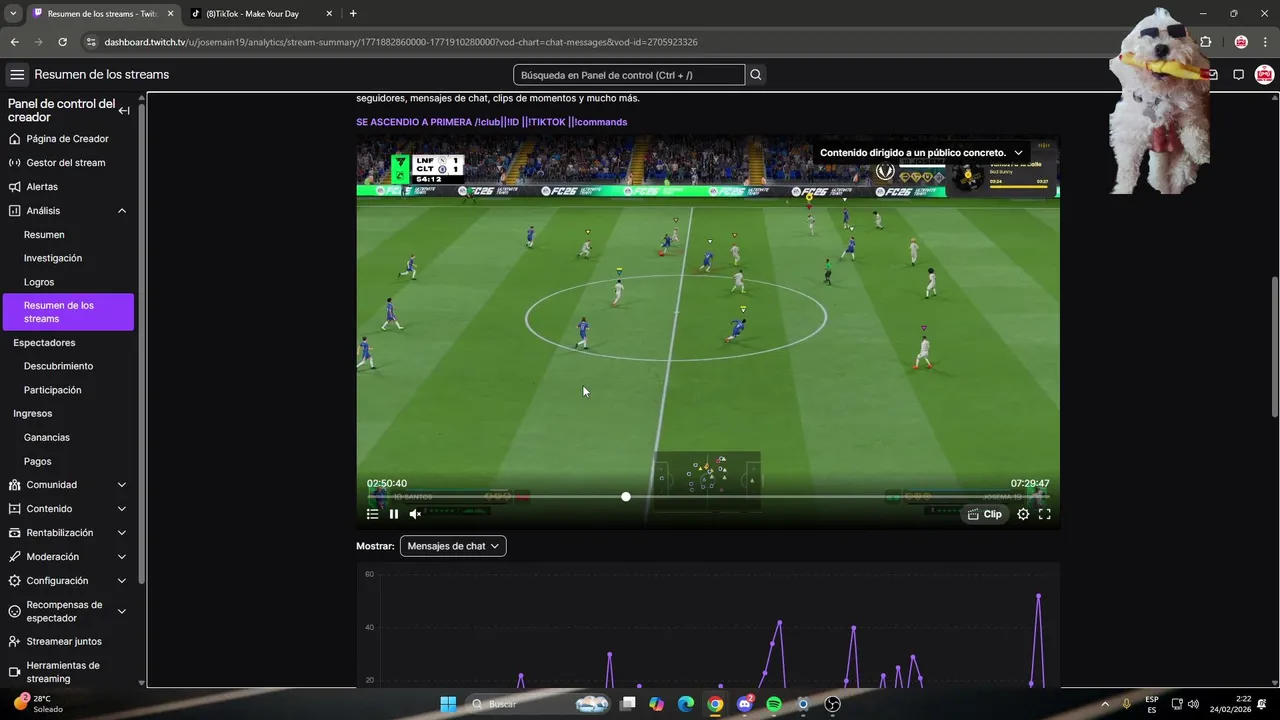Open Spotify from the taskbar
Viewport: 1280px width, 720px height.
click(x=773, y=704)
